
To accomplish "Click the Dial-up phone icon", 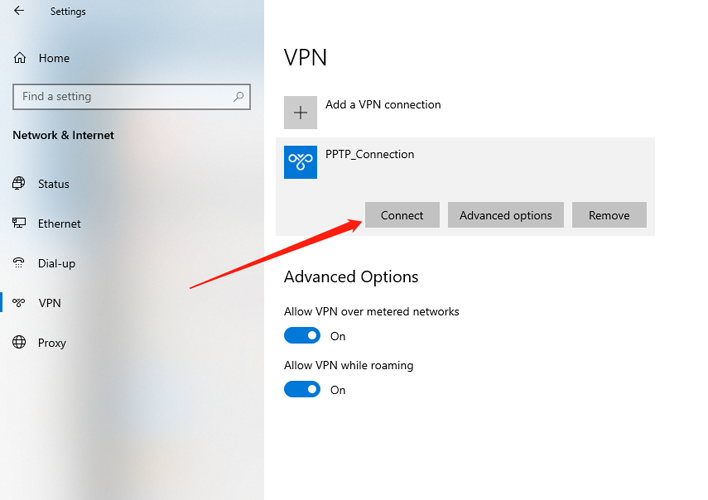I will point(19,263).
